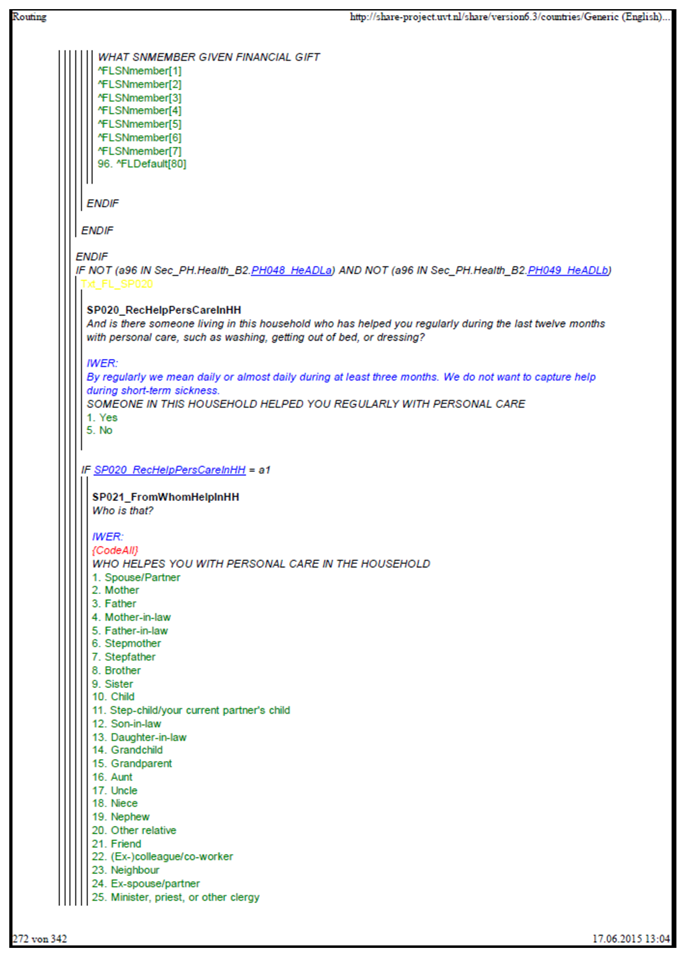Select option '6. Stepmother'
The width and height of the screenshot is (686, 955).
[x=127, y=644]
